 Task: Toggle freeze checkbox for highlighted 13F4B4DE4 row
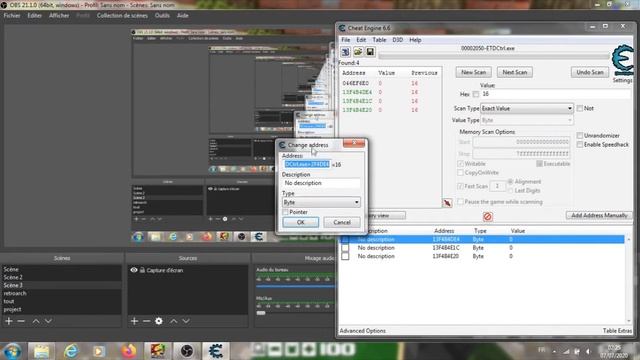345,239
